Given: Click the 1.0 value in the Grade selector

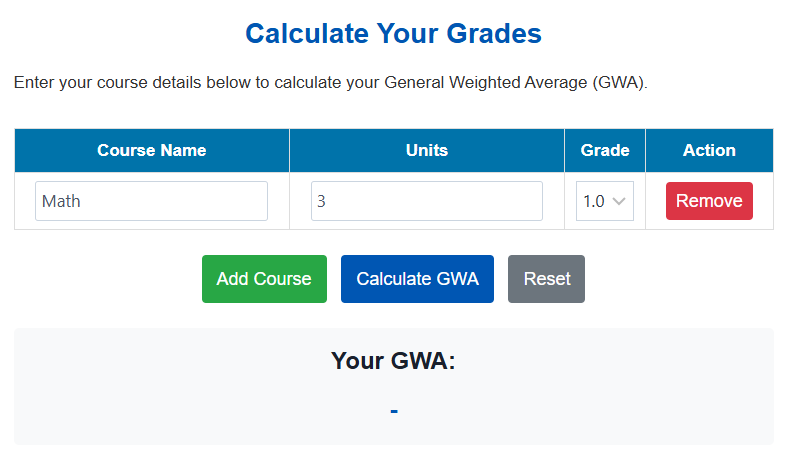Looking at the screenshot, I should click(594, 201).
